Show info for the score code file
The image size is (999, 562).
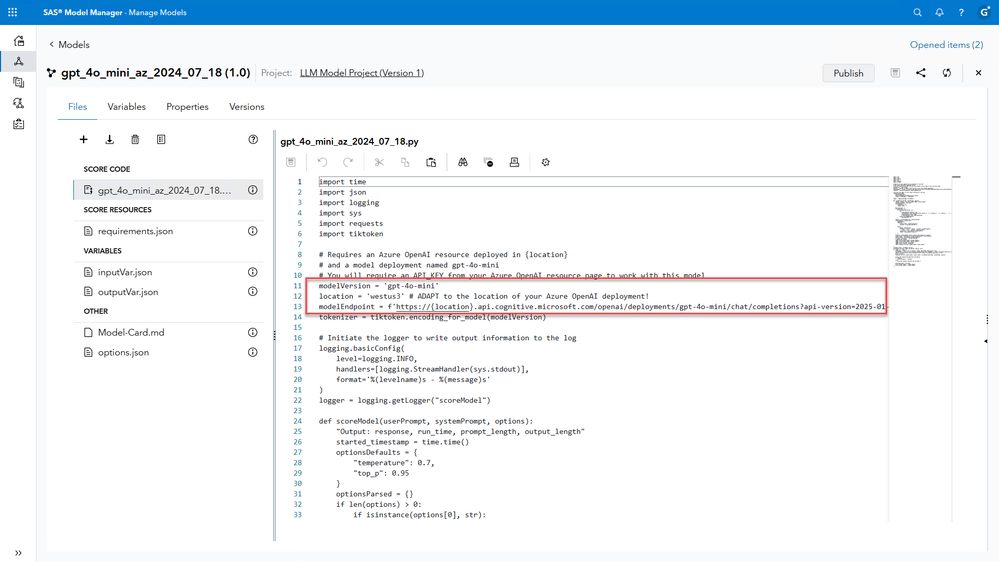[x=253, y=190]
